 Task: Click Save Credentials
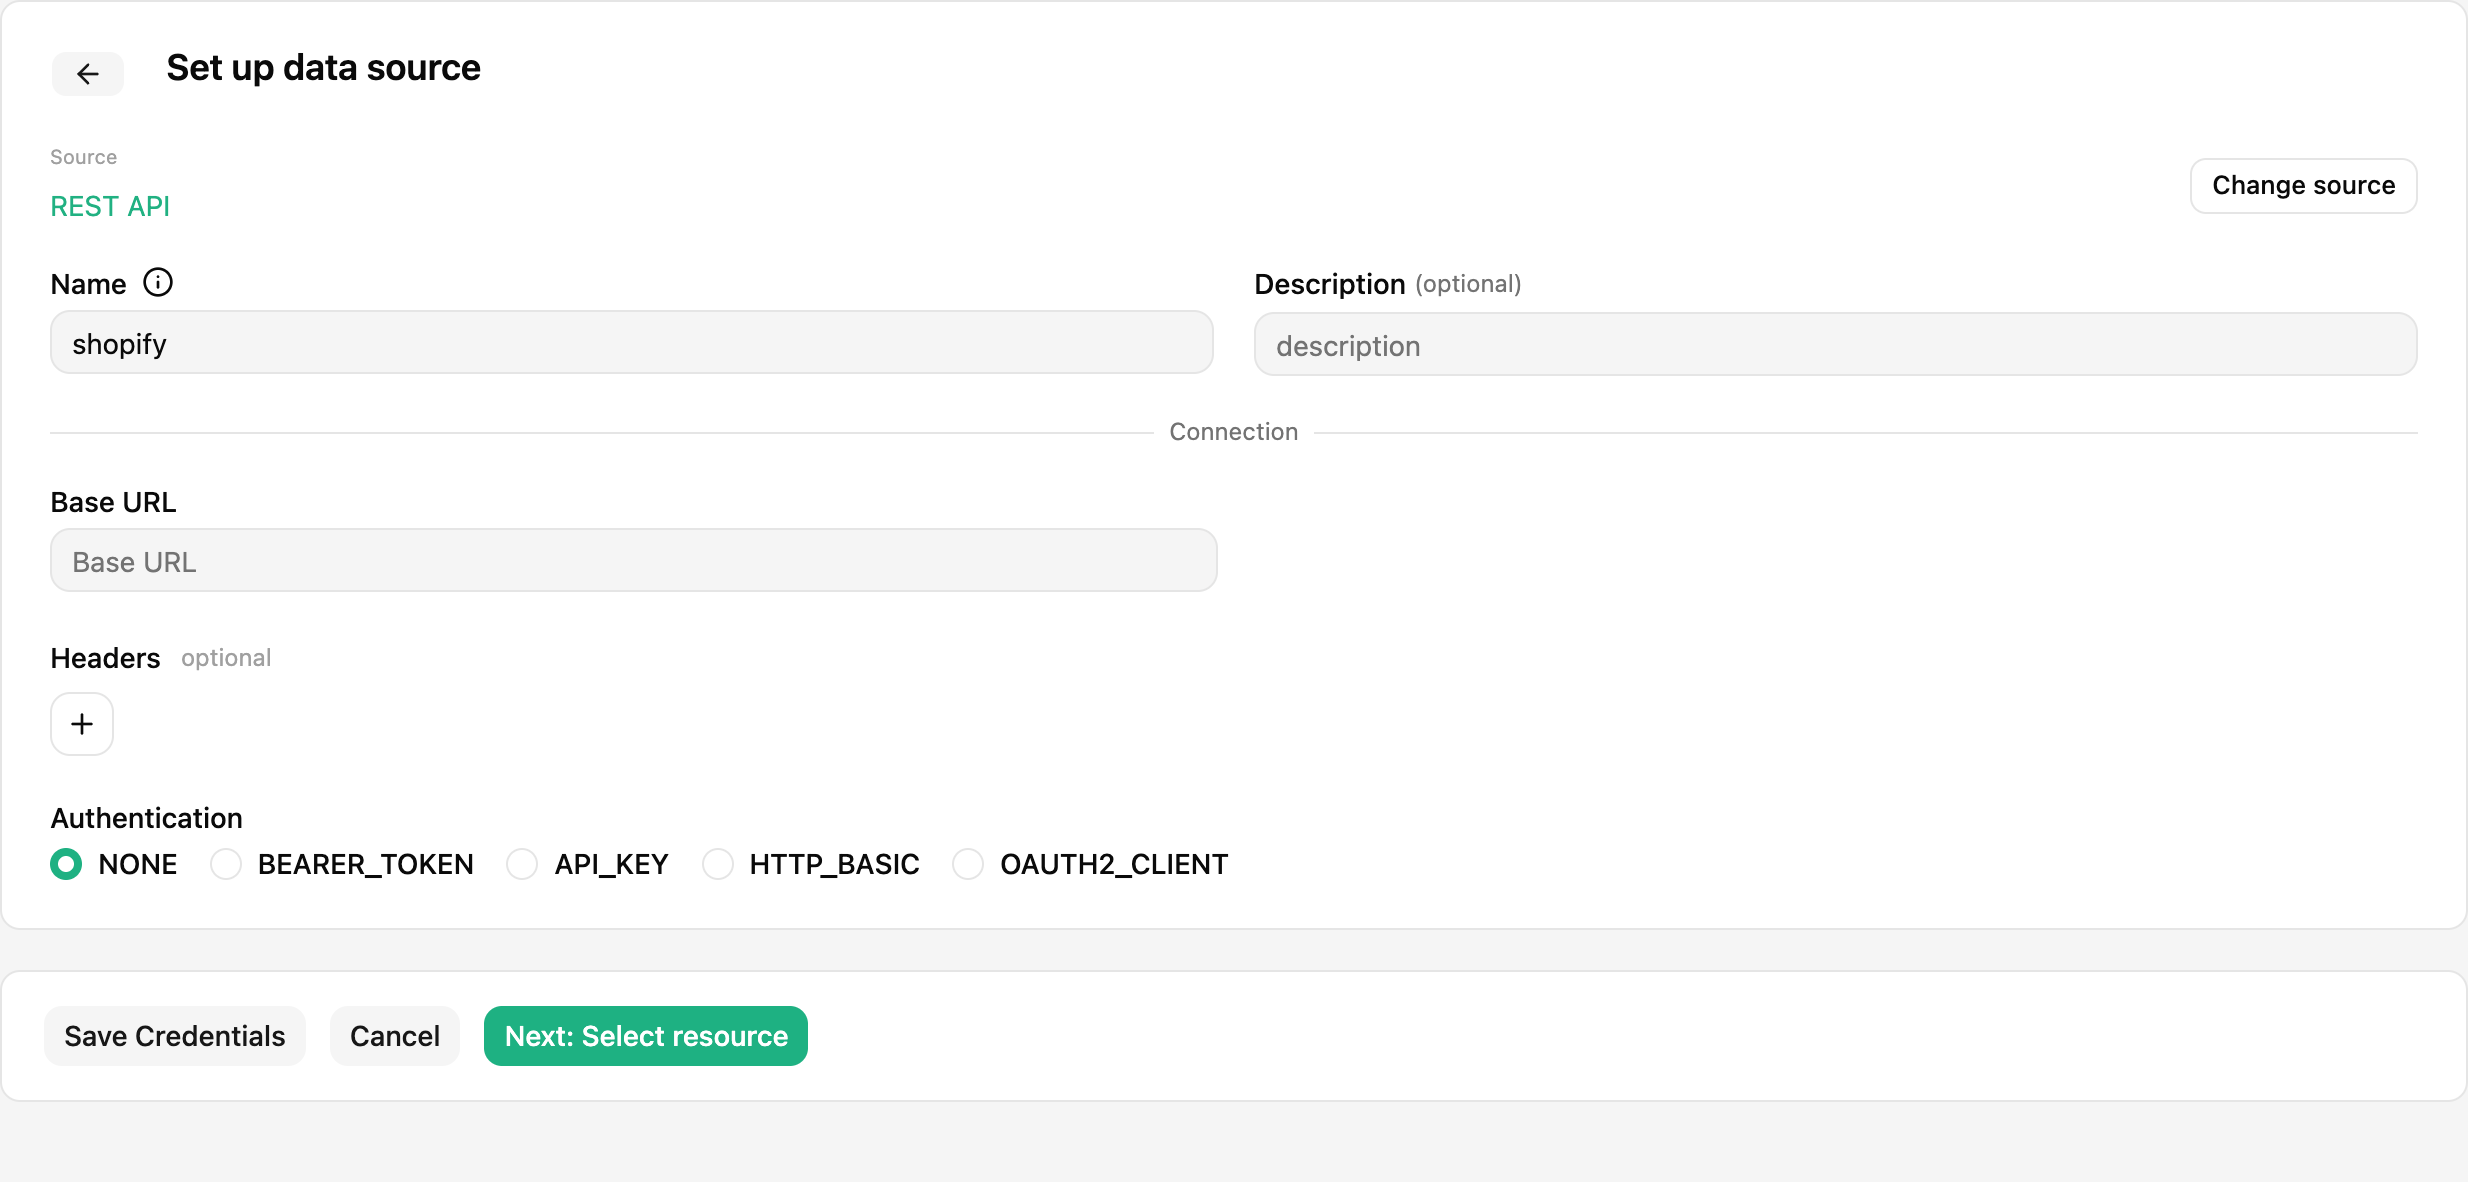(175, 1036)
